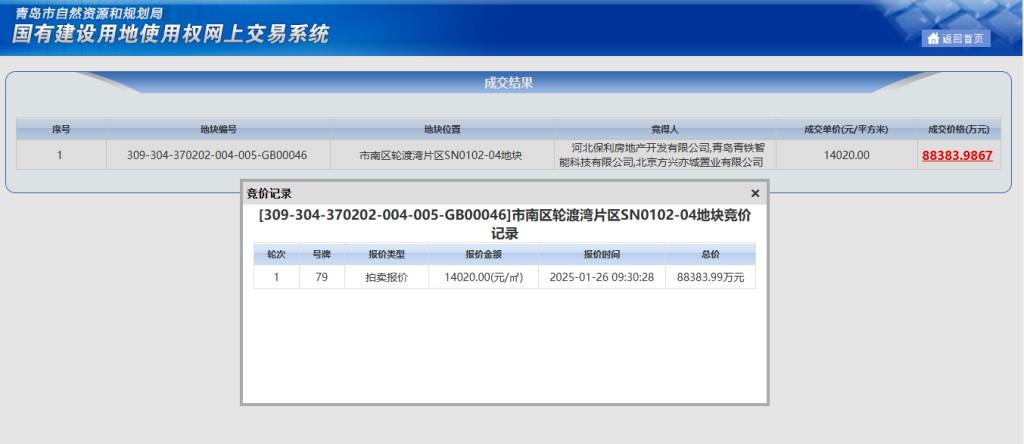Click the bidding record dialog heading
Image resolution: width=1024 pixels, height=444 pixels.
coord(504,223)
